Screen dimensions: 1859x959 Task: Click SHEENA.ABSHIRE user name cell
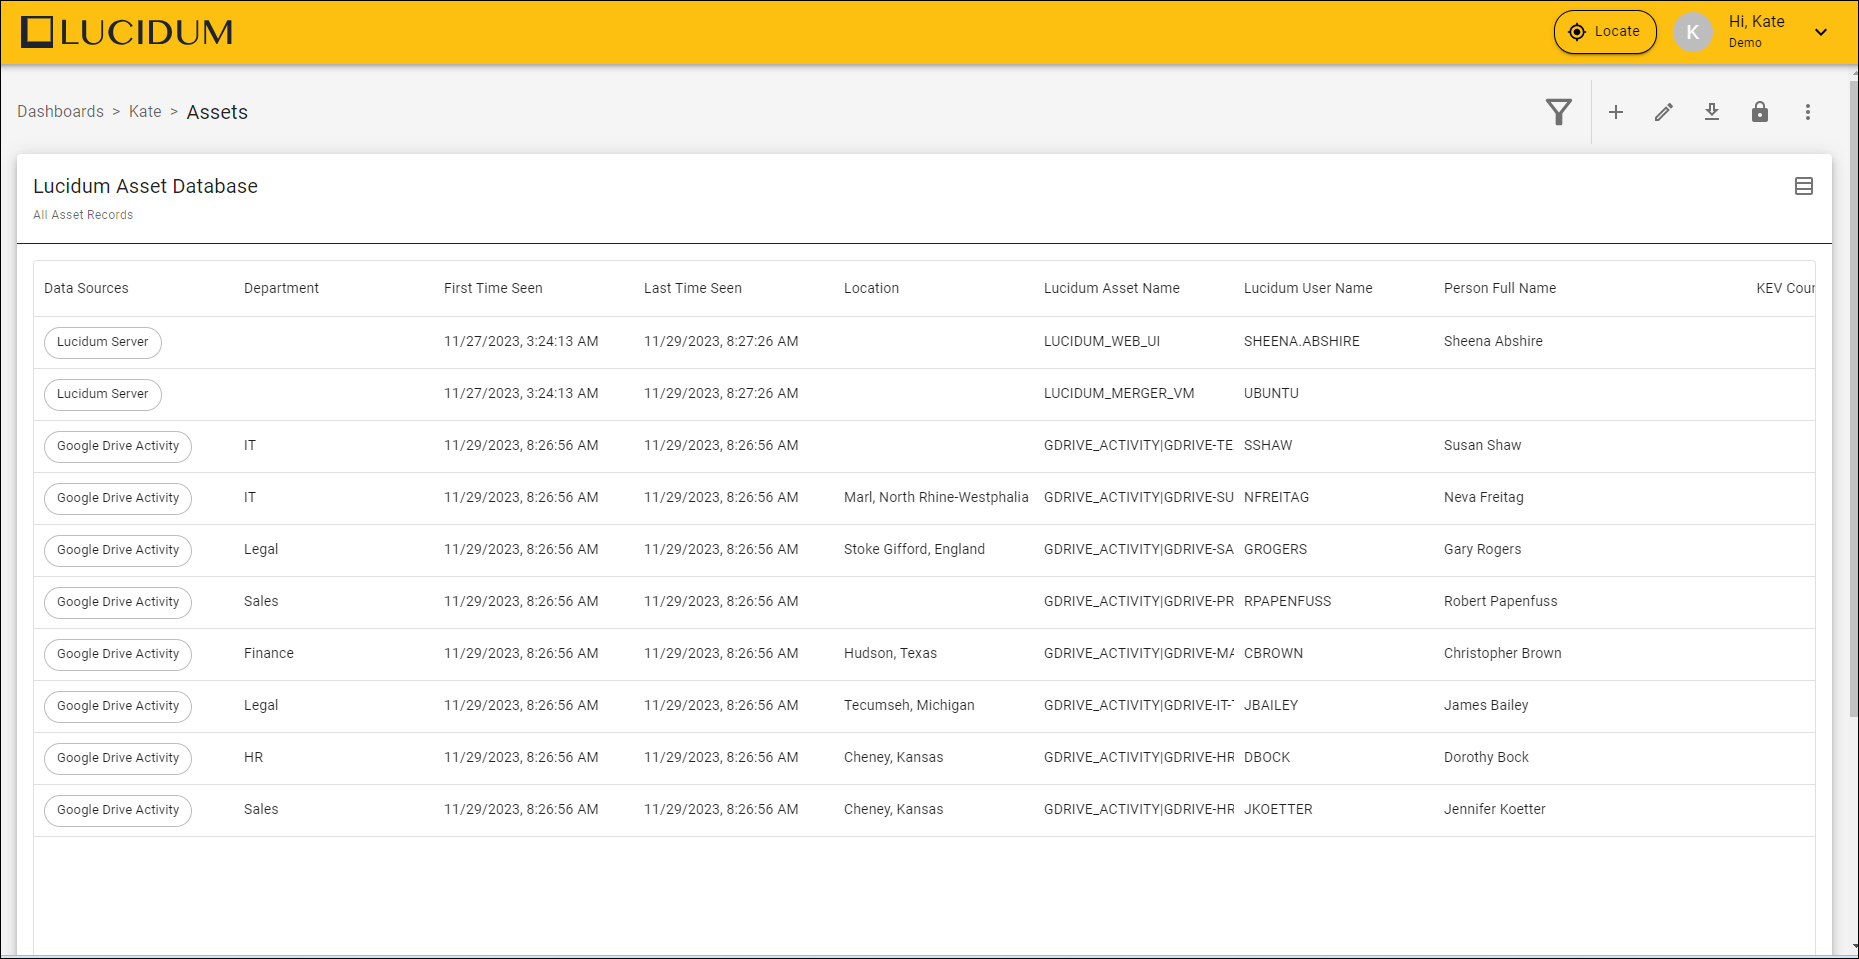[x=1302, y=341]
